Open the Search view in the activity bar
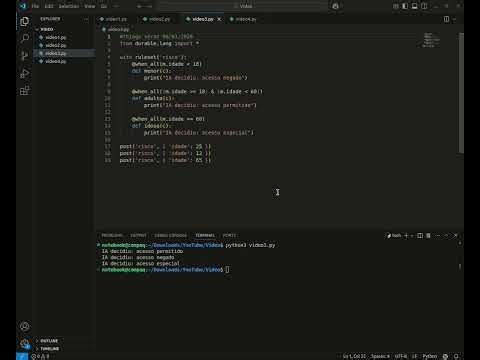Viewport: 480px width, 360px height. 24,39
